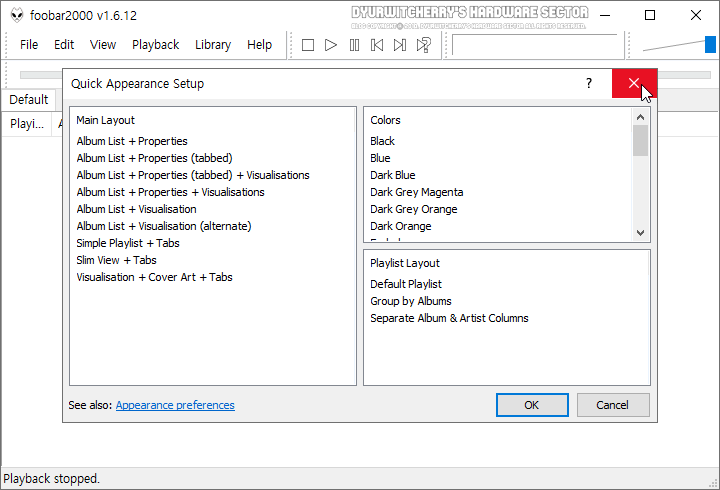Select Album List + Properties (tabbed) + Visualisations
The width and height of the screenshot is (720, 490).
tap(193, 175)
